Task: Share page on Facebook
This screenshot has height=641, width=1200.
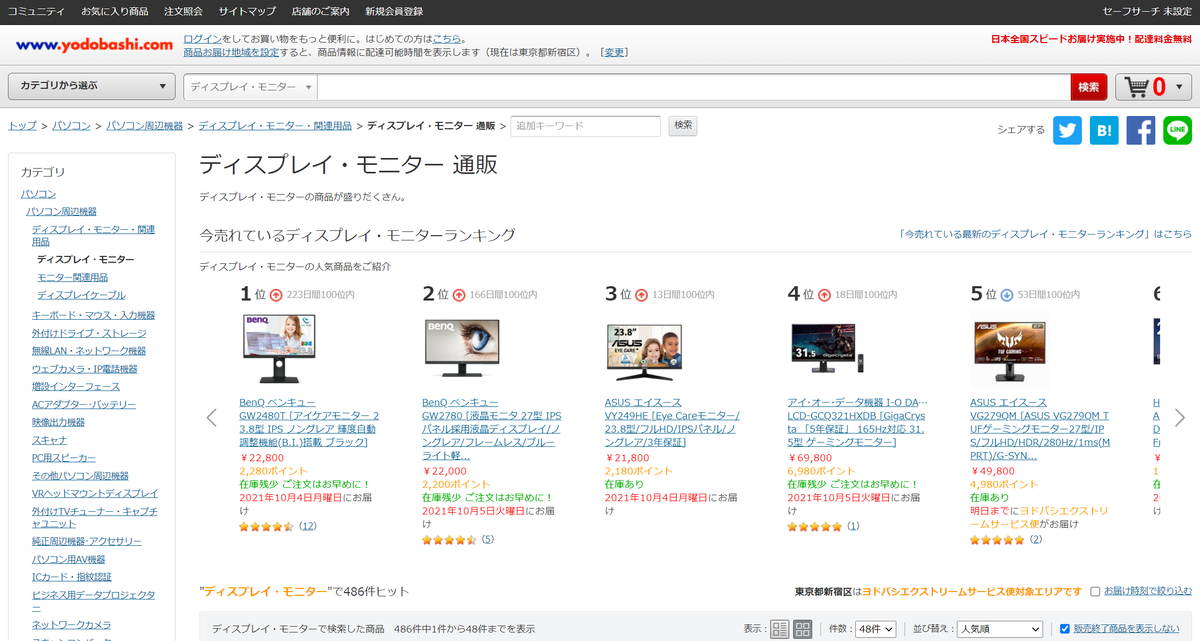Action: pyautogui.click(x=1141, y=130)
